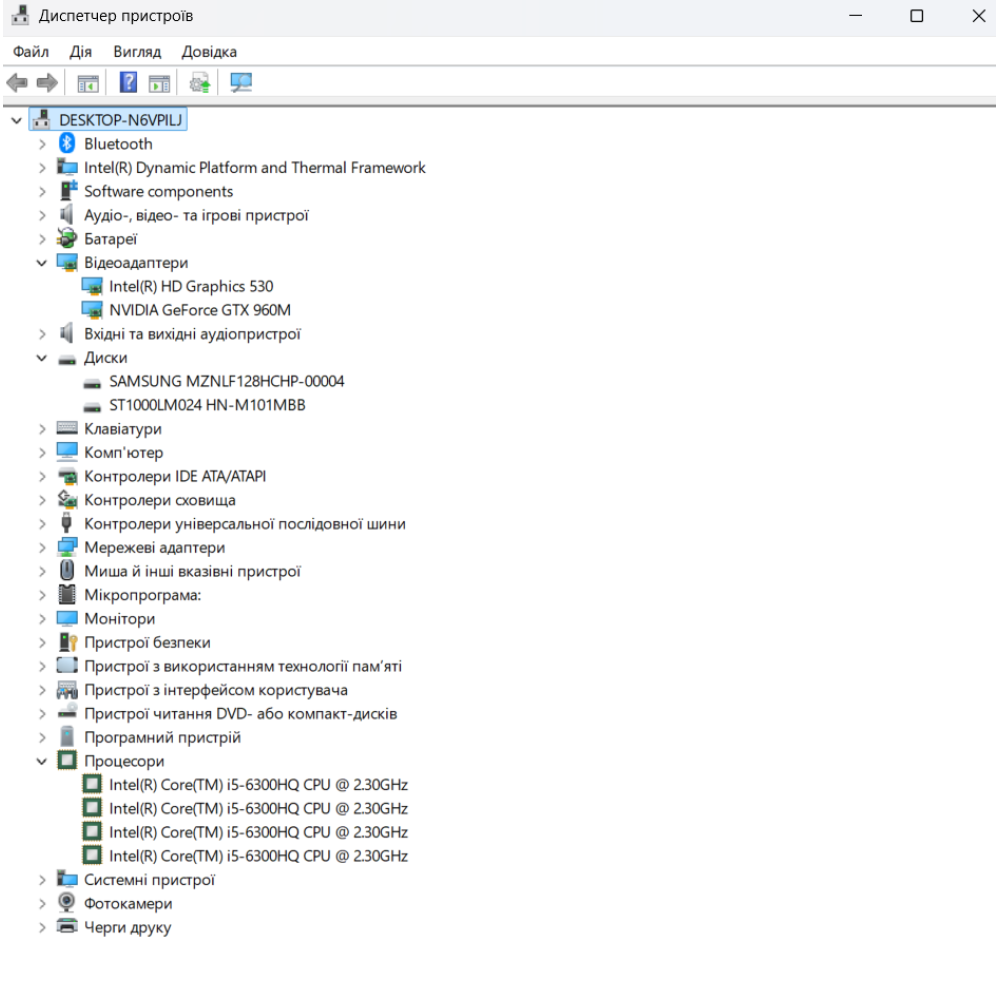This screenshot has width=1000, height=1000.
Task: Open the blue question mark Help icon
Action: click(x=129, y=83)
